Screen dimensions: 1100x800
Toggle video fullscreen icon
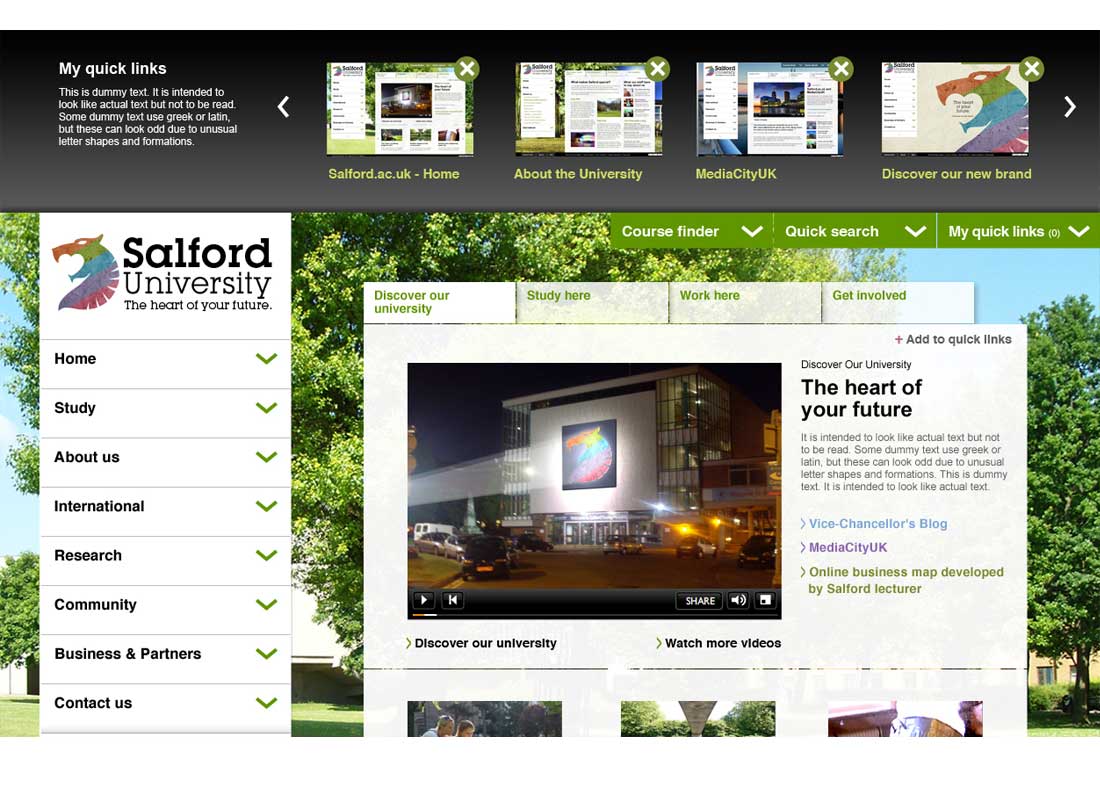point(765,600)
